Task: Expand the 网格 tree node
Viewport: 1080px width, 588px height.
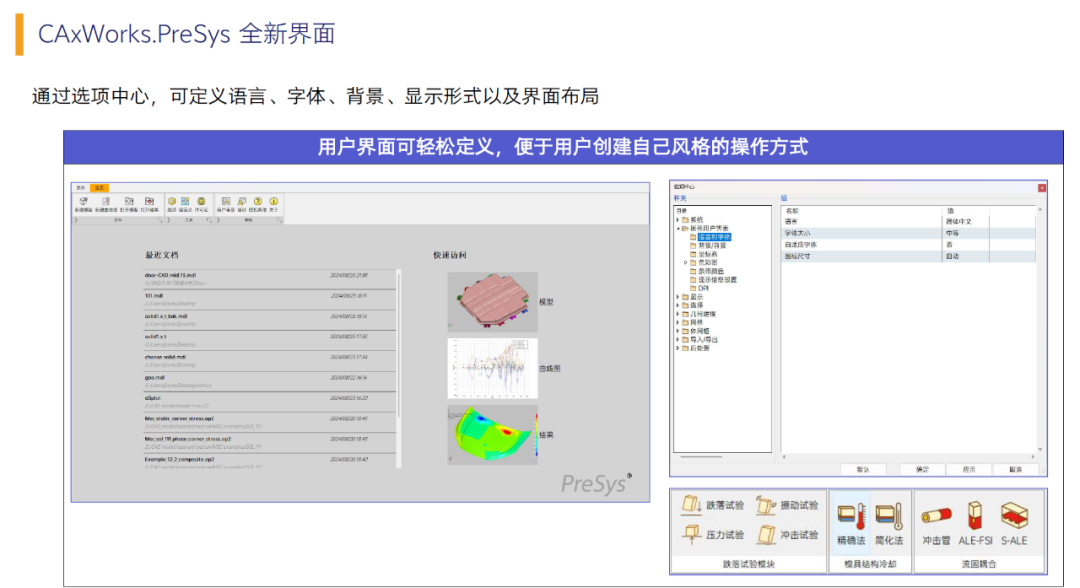Action: point(678,322)
